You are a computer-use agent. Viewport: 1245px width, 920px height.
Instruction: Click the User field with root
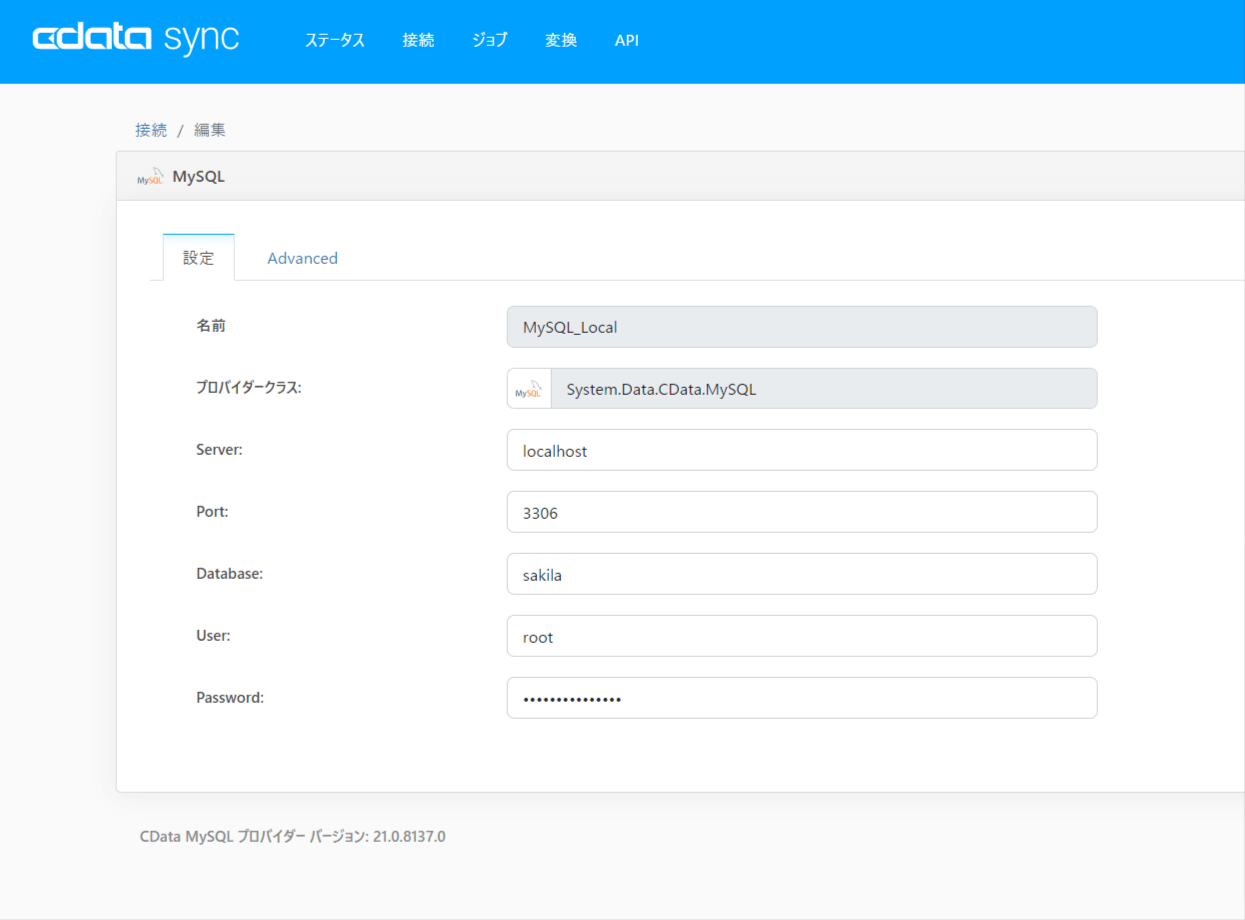[801, 637]
